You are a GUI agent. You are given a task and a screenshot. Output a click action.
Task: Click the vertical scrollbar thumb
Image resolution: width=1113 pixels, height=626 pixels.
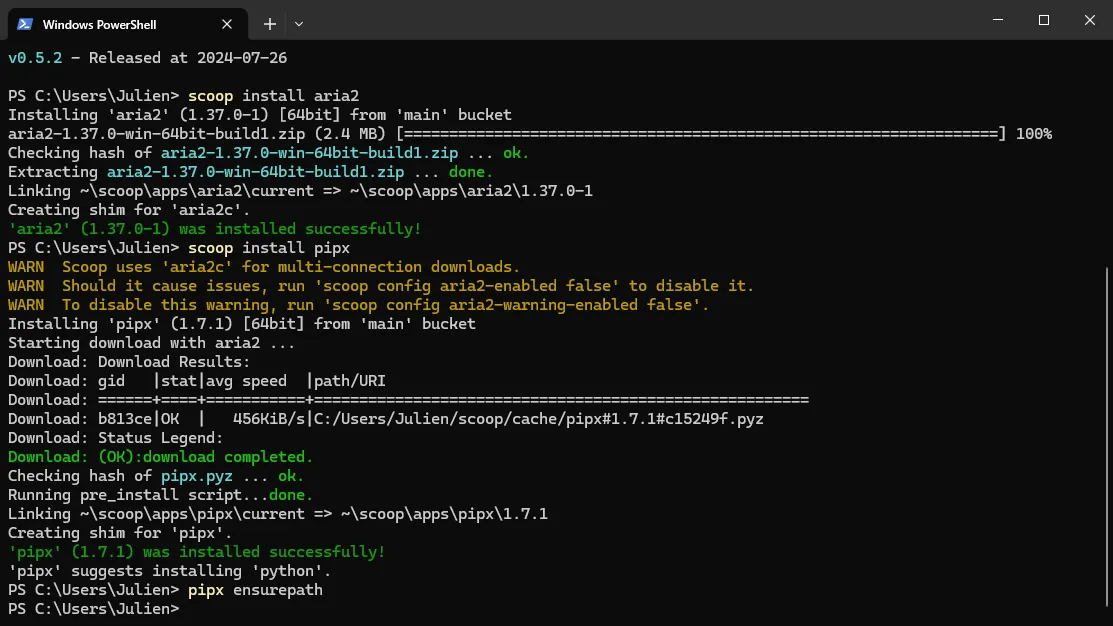pos(1106,440)
